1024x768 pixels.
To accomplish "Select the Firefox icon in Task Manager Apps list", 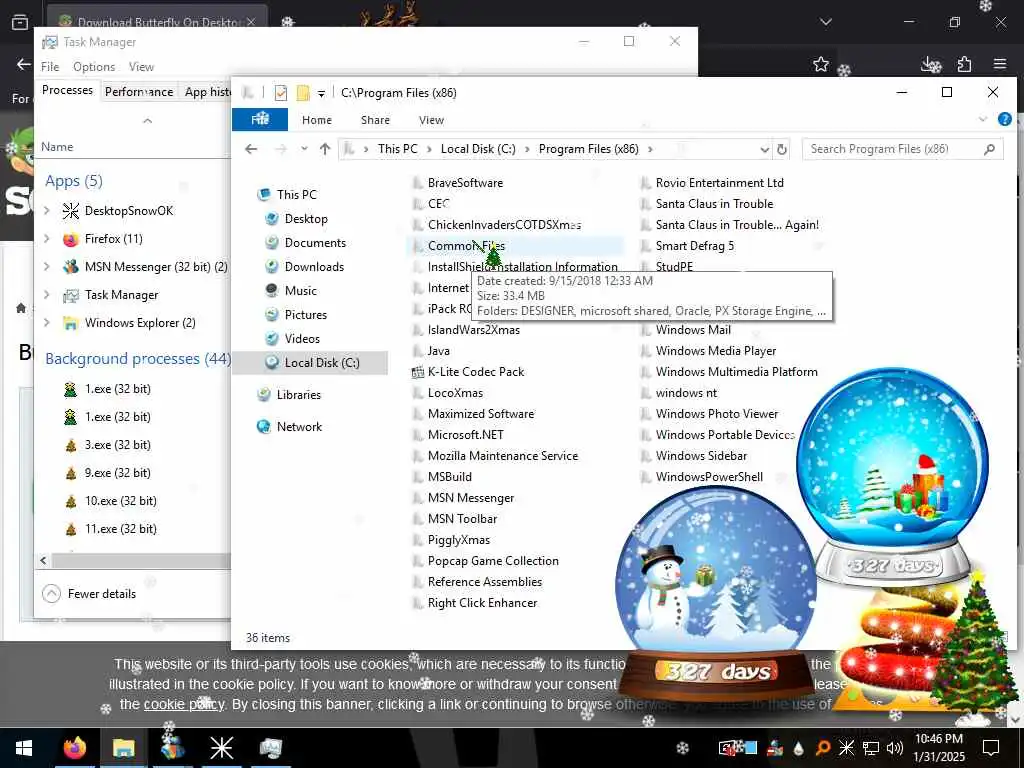I will pyautogui.click(x=71, y=239).
